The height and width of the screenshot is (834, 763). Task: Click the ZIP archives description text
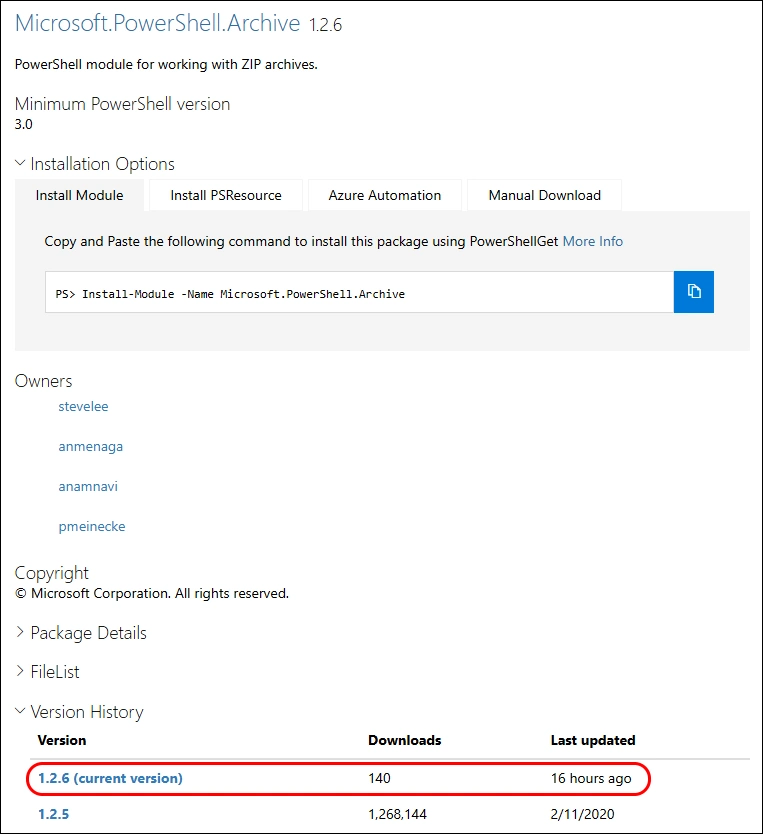(166, 64)
